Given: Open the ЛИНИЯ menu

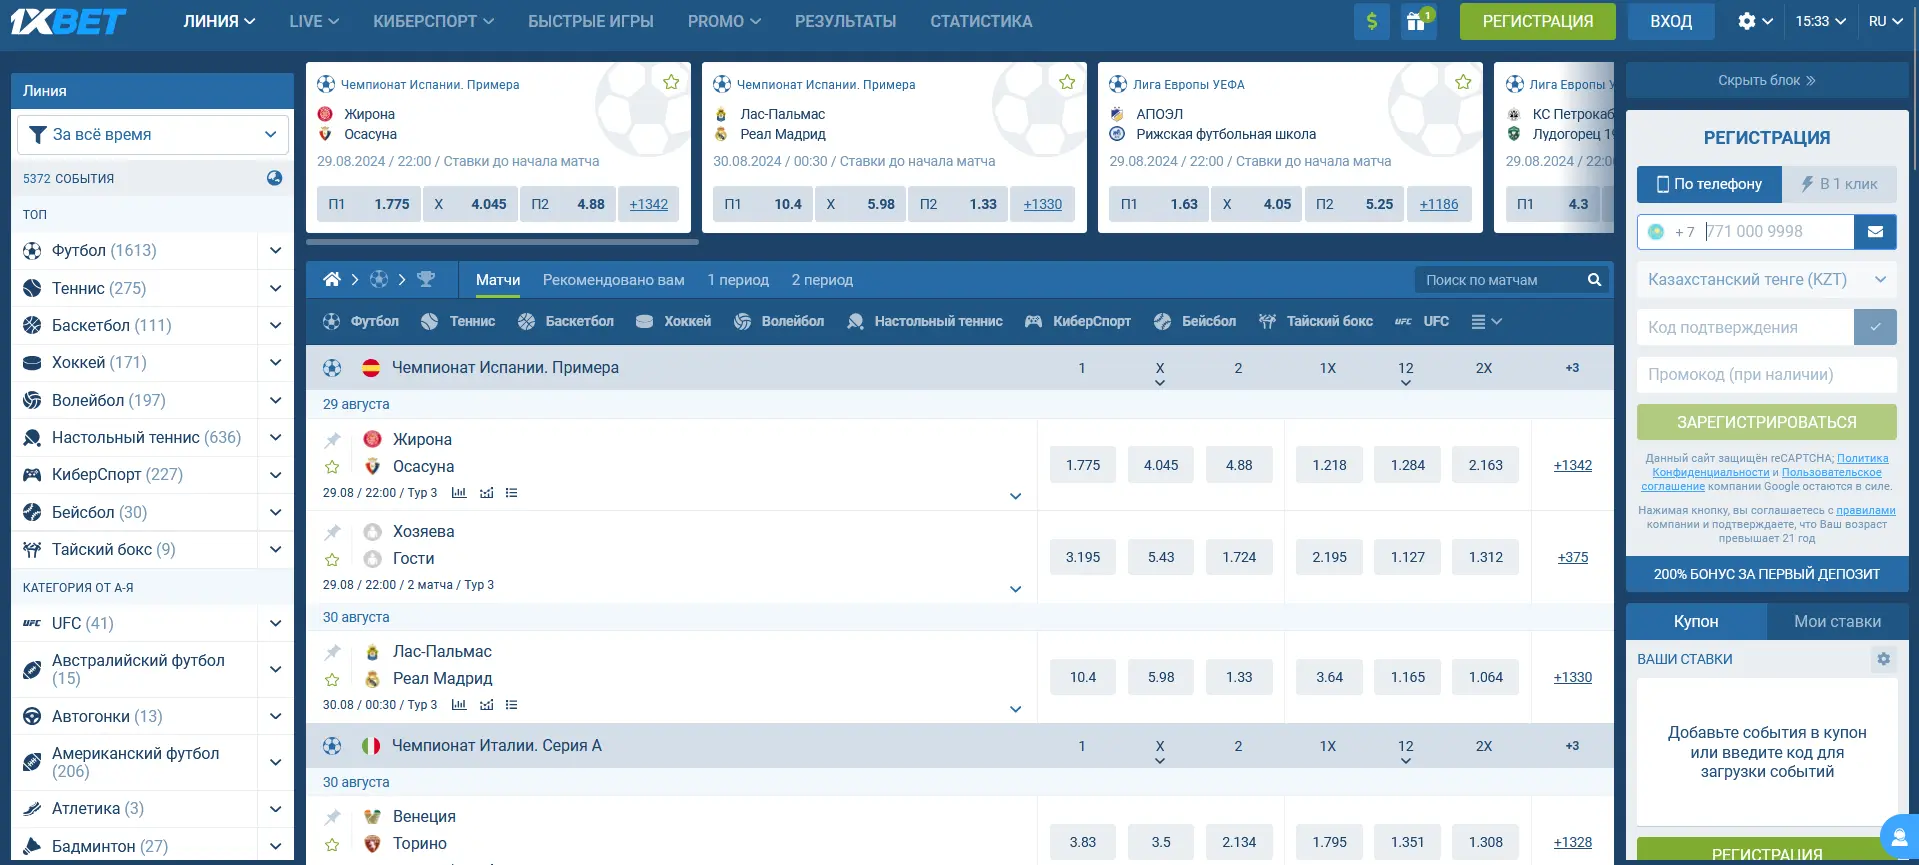Looking at the screenshot, I should point(219,21).
